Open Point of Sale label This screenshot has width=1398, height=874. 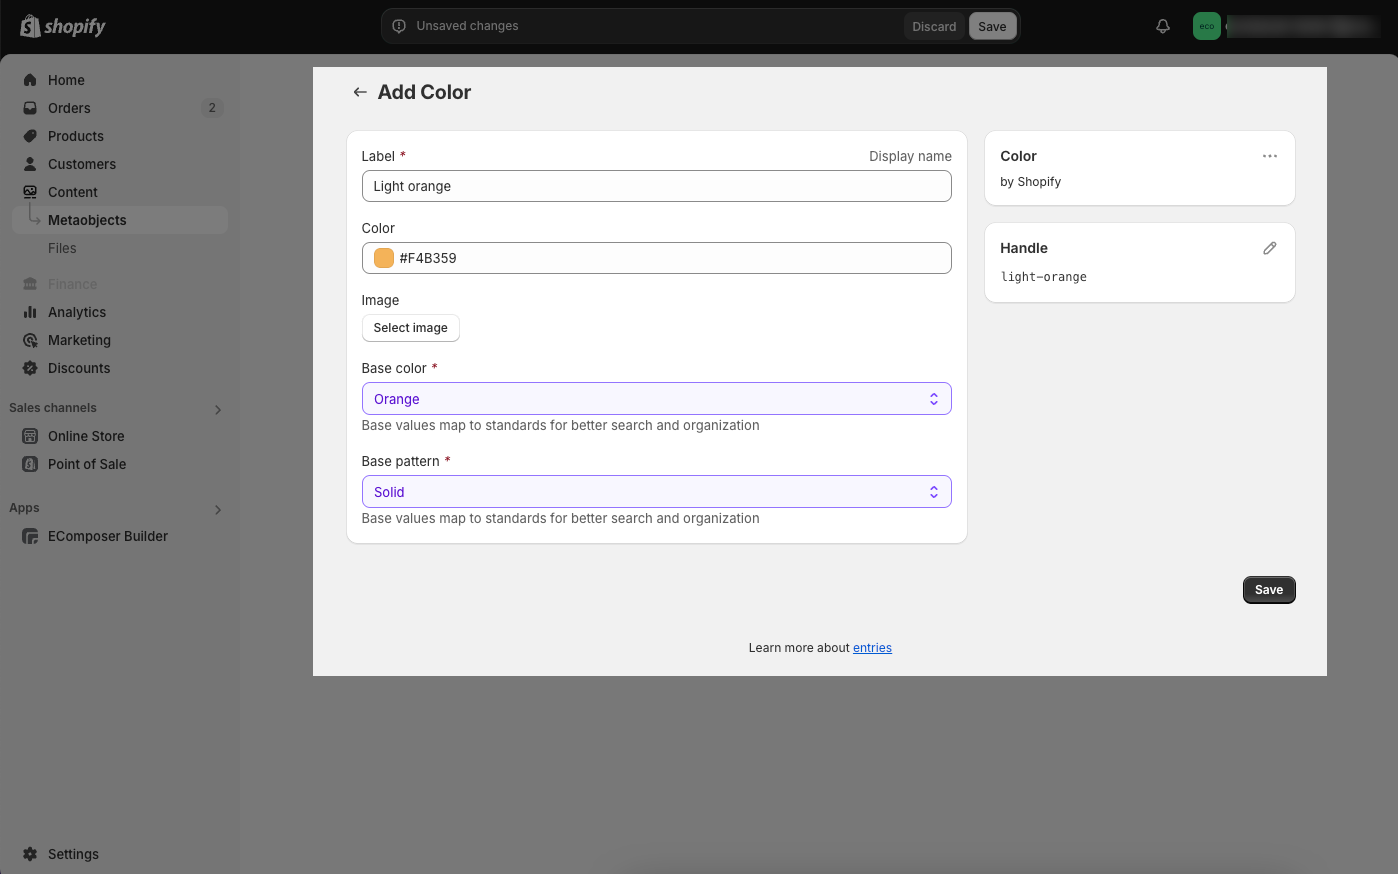point(87,464)
